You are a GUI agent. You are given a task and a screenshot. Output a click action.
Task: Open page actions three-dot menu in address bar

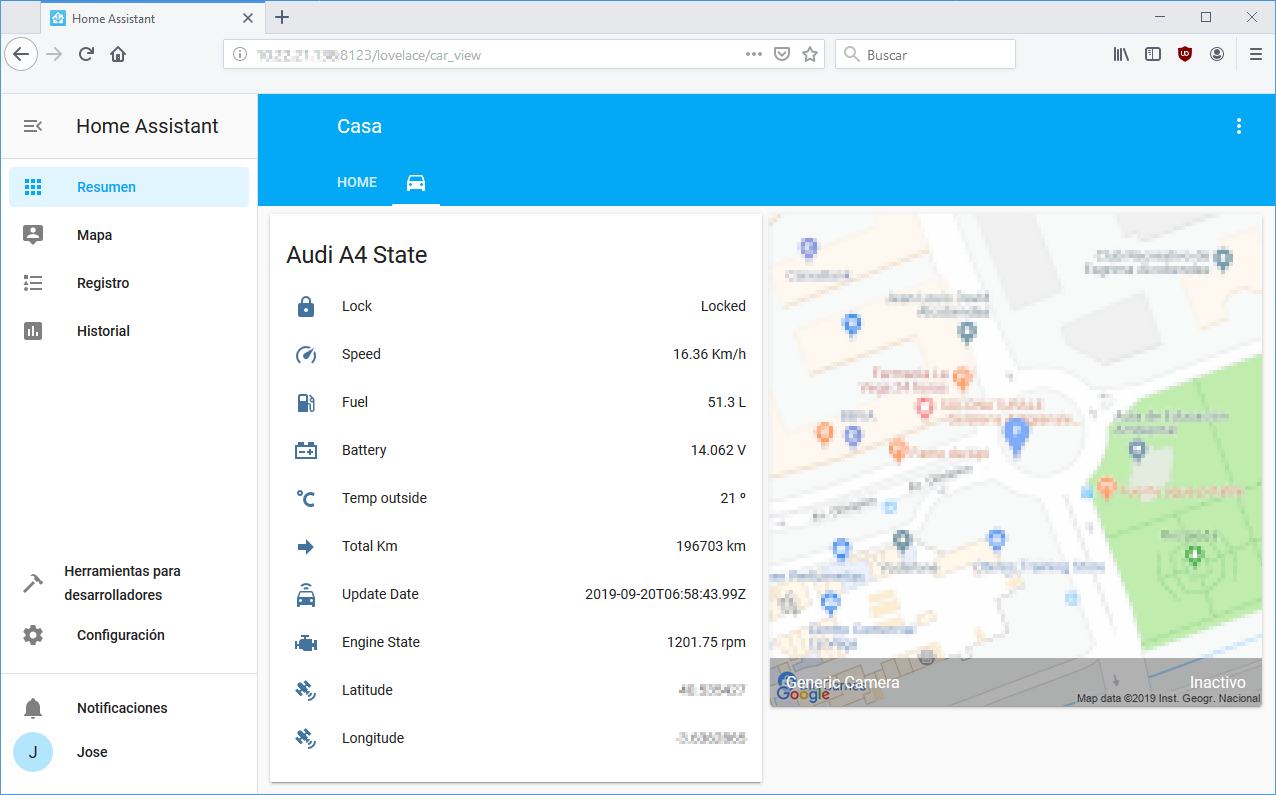point(754,54)
